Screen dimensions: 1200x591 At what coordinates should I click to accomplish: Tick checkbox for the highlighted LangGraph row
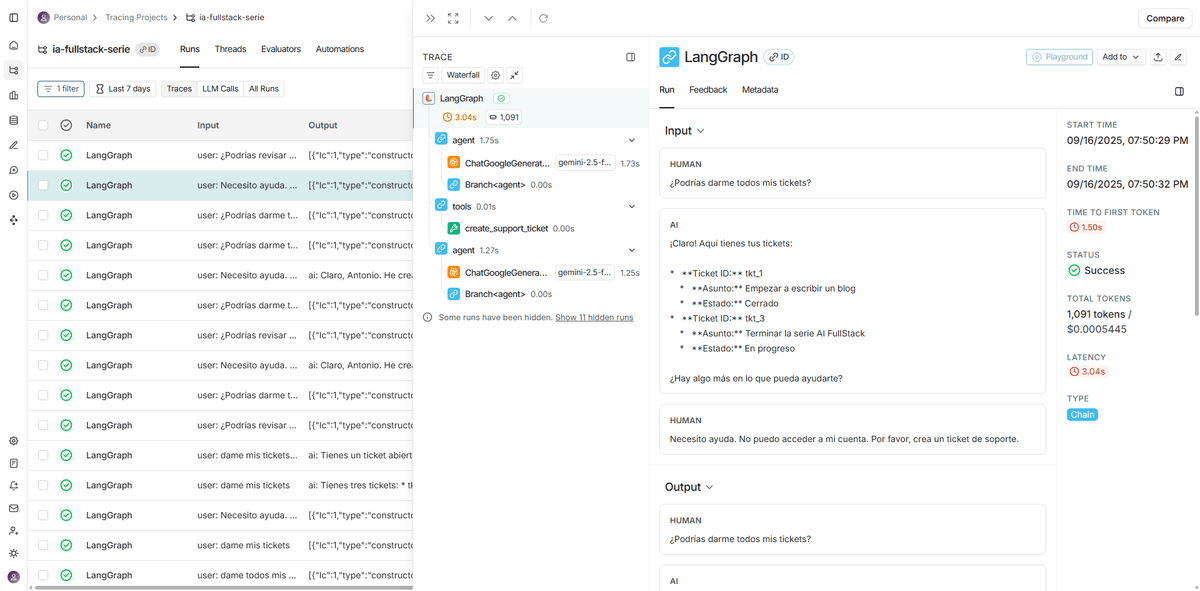point(43,185)
